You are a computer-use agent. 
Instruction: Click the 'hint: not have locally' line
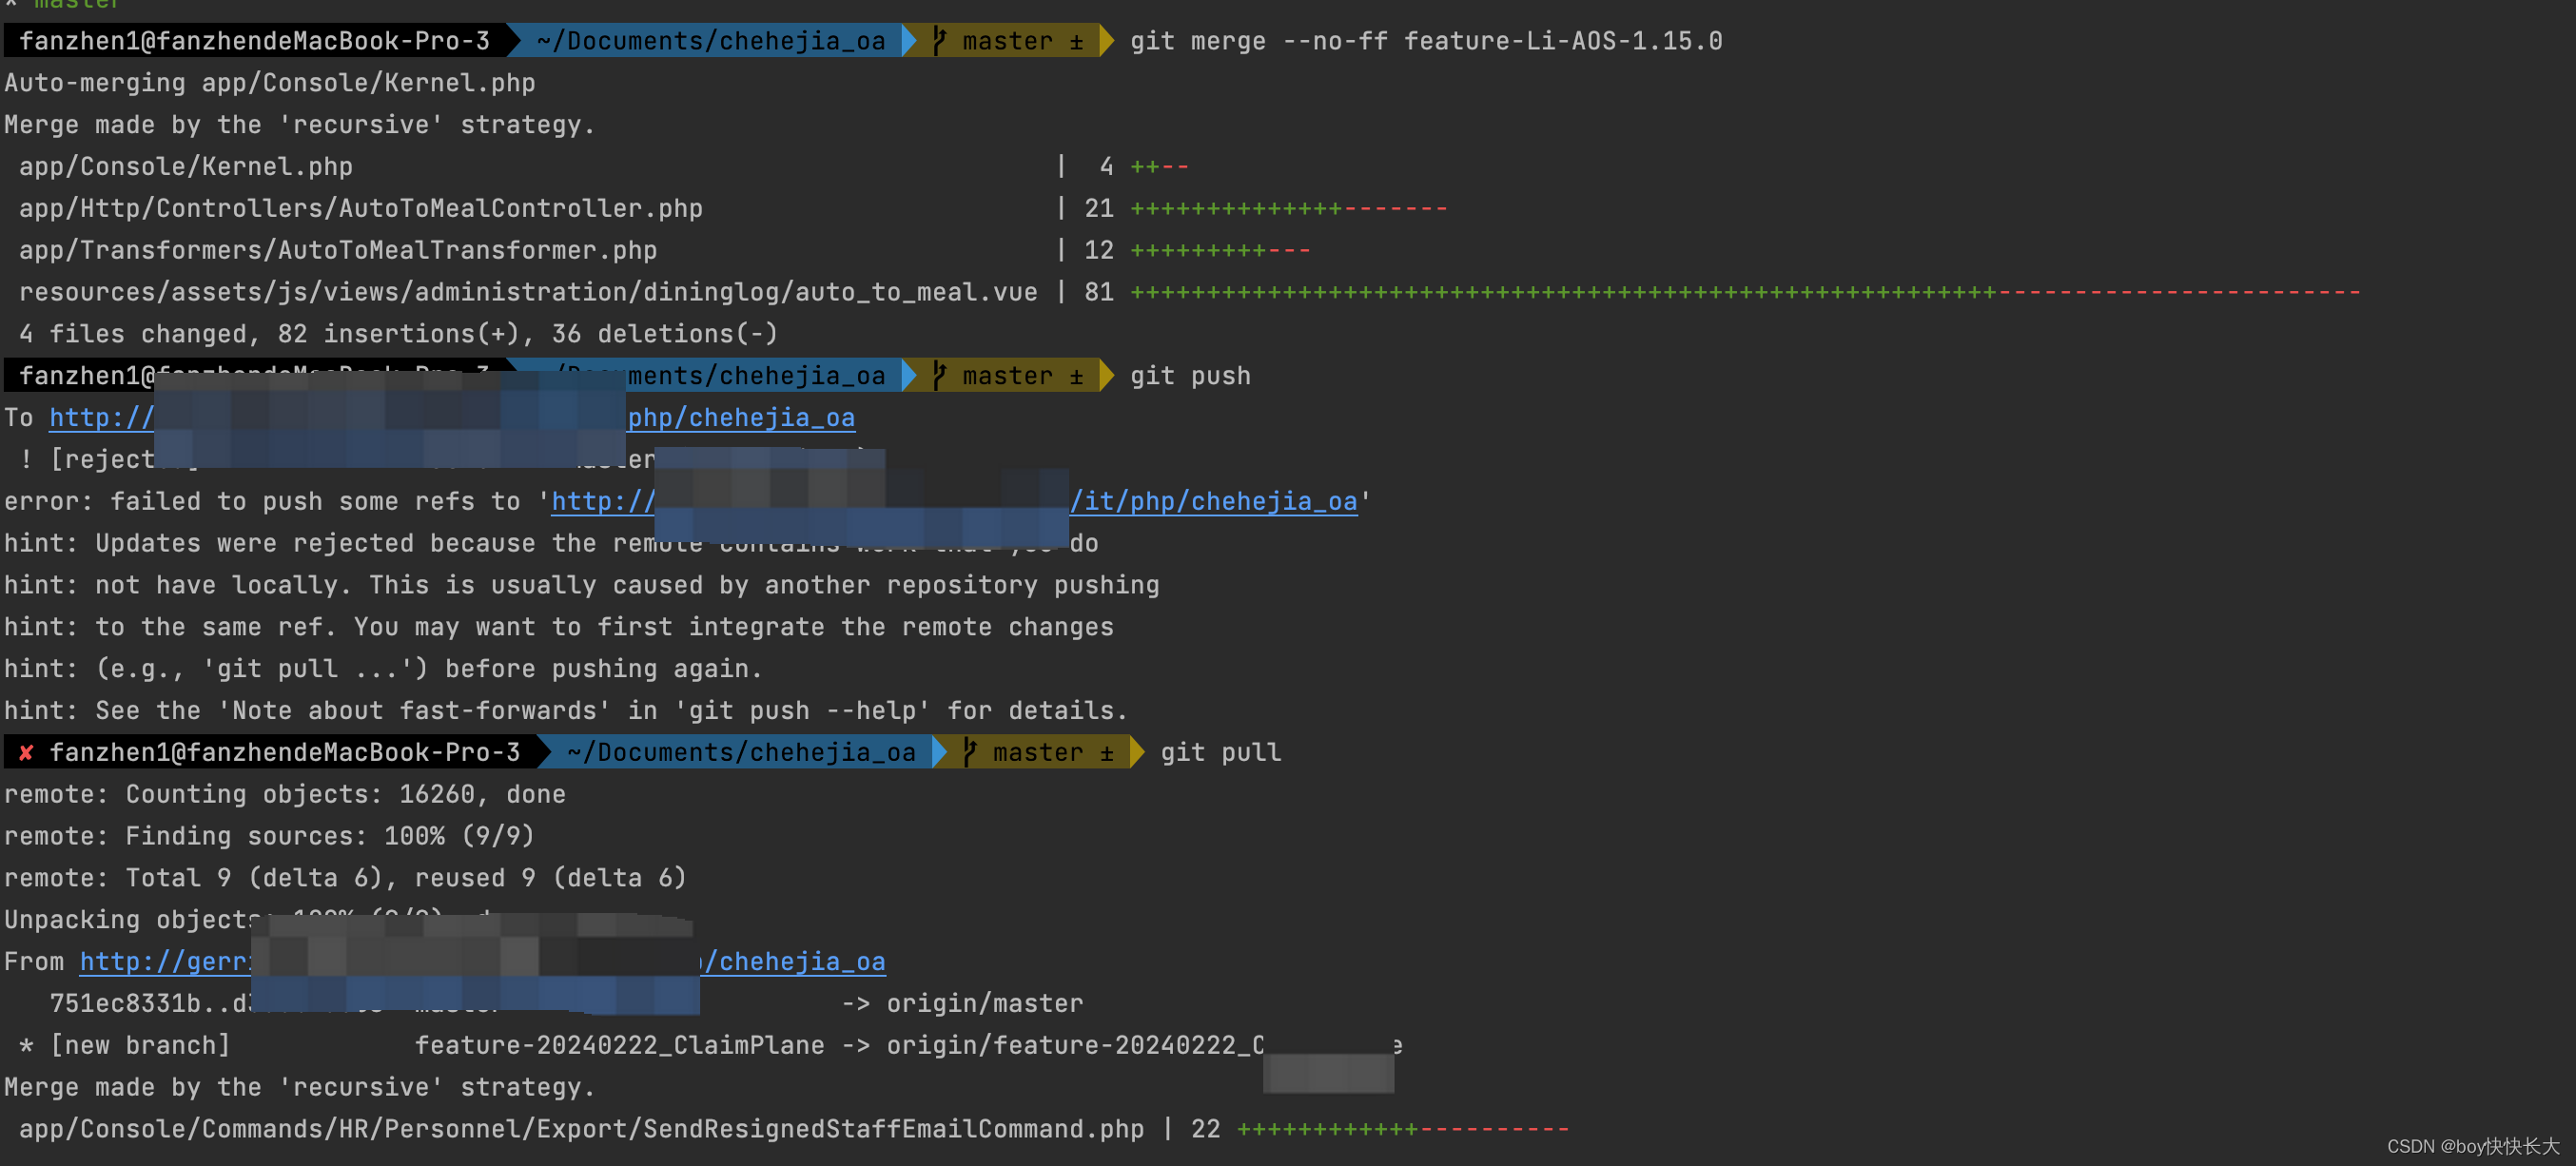click(582, 585)
